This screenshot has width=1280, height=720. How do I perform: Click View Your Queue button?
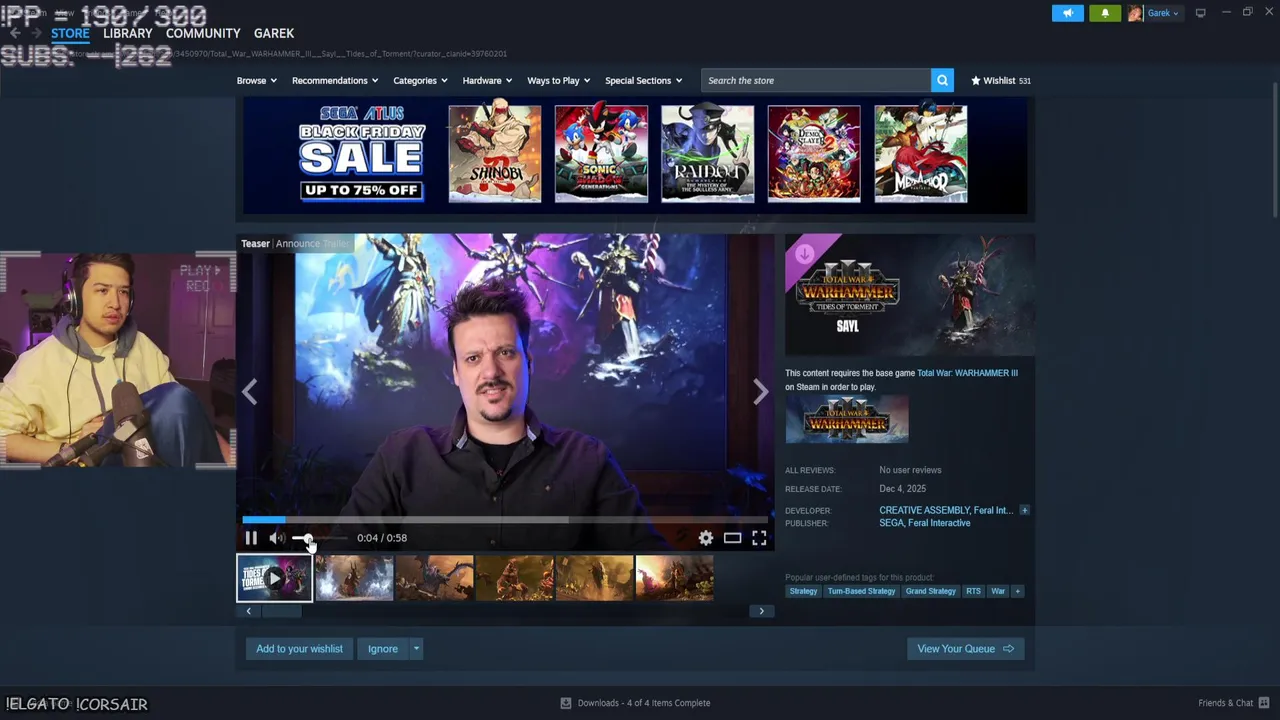pyautogui.click(x=965, y=649)
